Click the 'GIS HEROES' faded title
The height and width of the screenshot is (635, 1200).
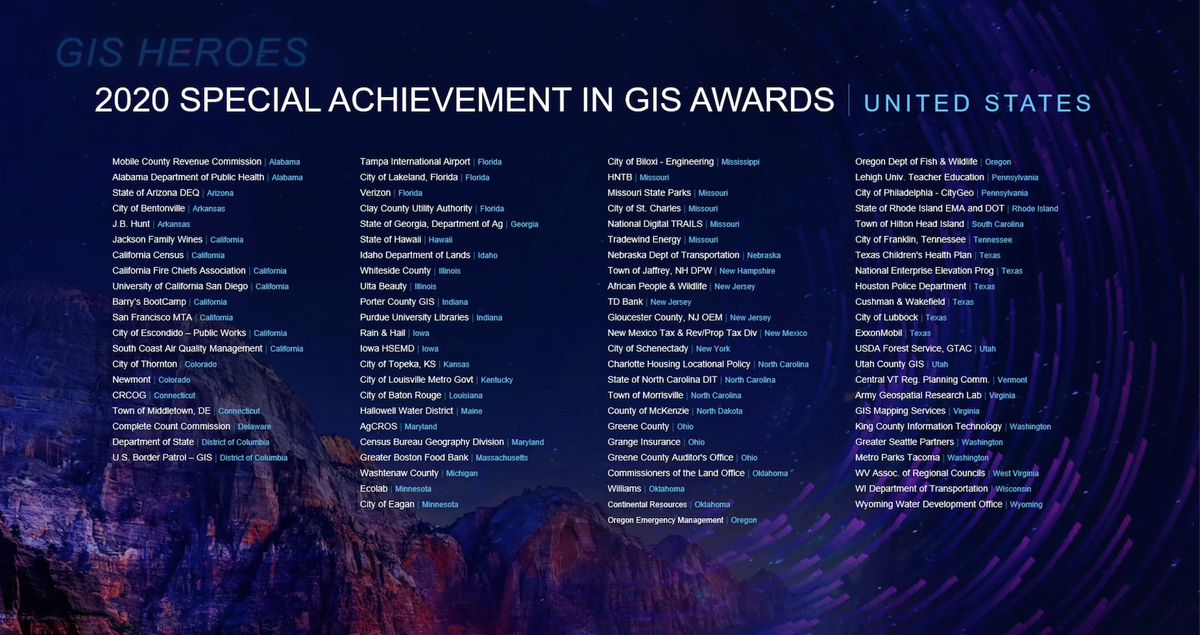[181, 52]
